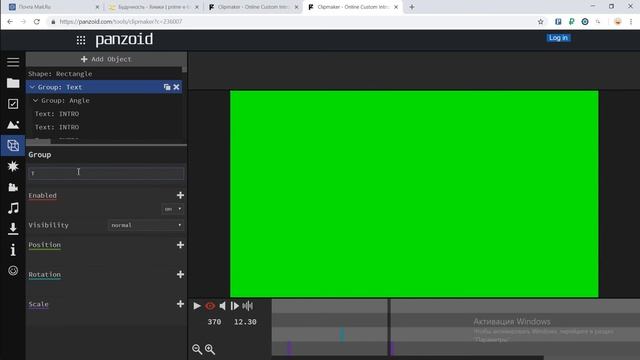Click the panzoid logo

(124, 40)
